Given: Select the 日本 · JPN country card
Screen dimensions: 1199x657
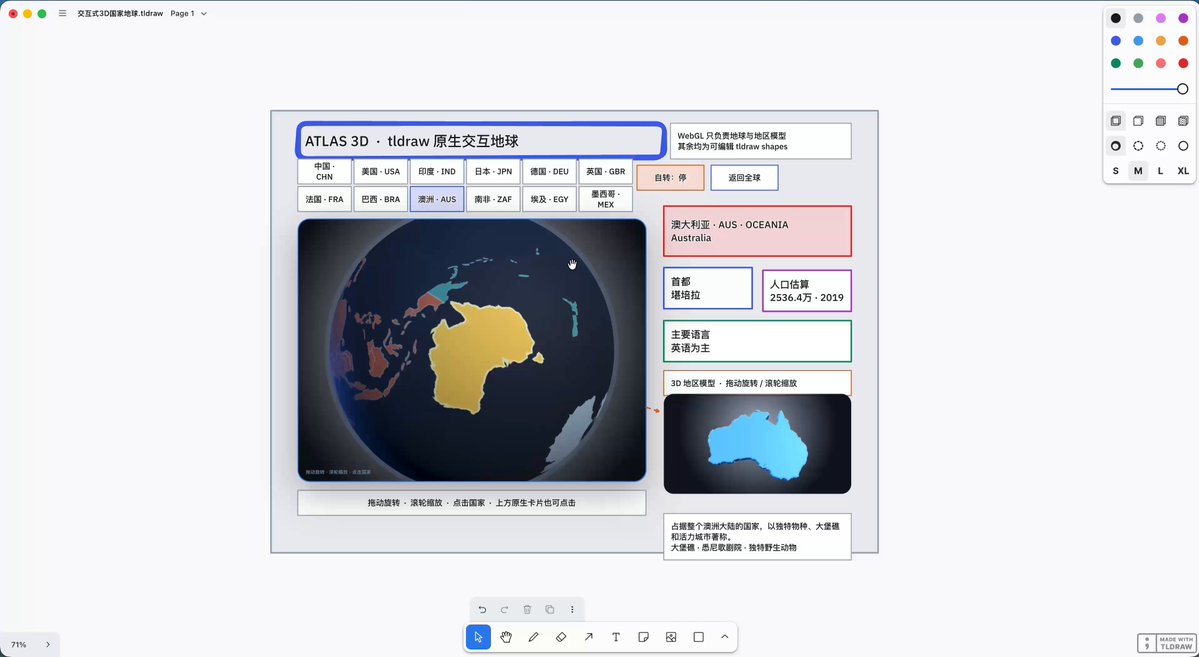Looking at the screenshot, I should coord(493,171).
